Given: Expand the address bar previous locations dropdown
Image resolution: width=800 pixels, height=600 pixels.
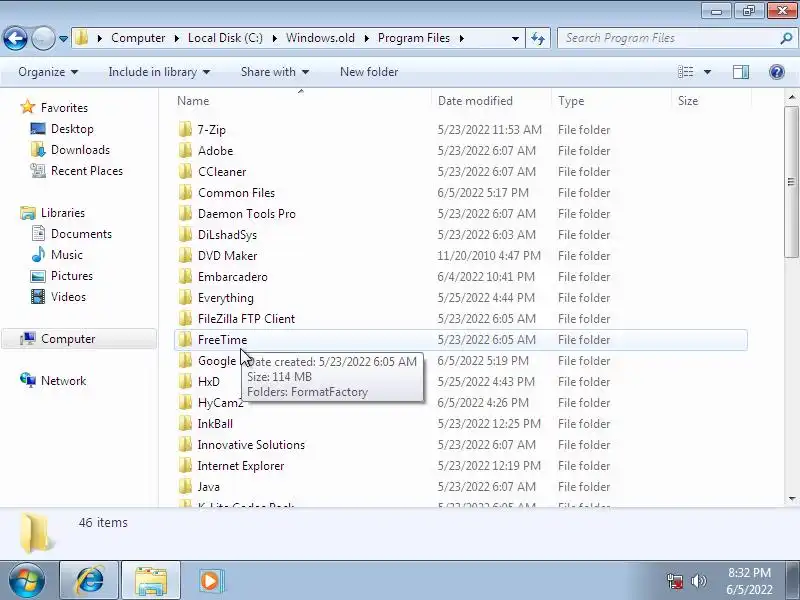Looking at the screenshot, I should coord(515,38).
